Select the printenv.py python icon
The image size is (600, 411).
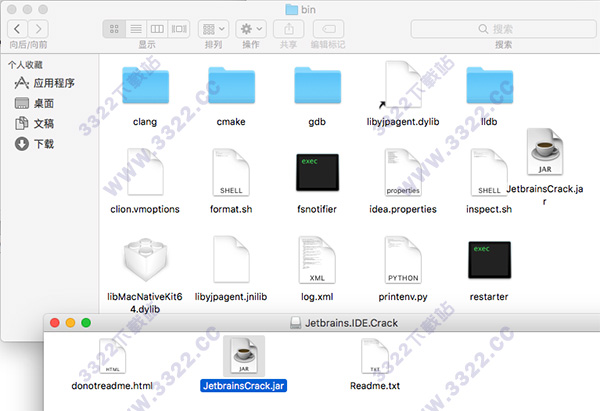[403, 259]
